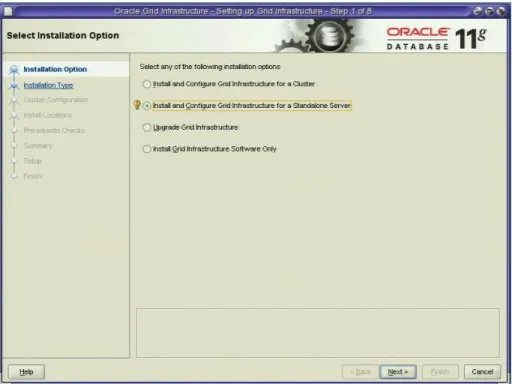
Task: Click the Setup step in sidebar
Action: [x=33, y=161]
